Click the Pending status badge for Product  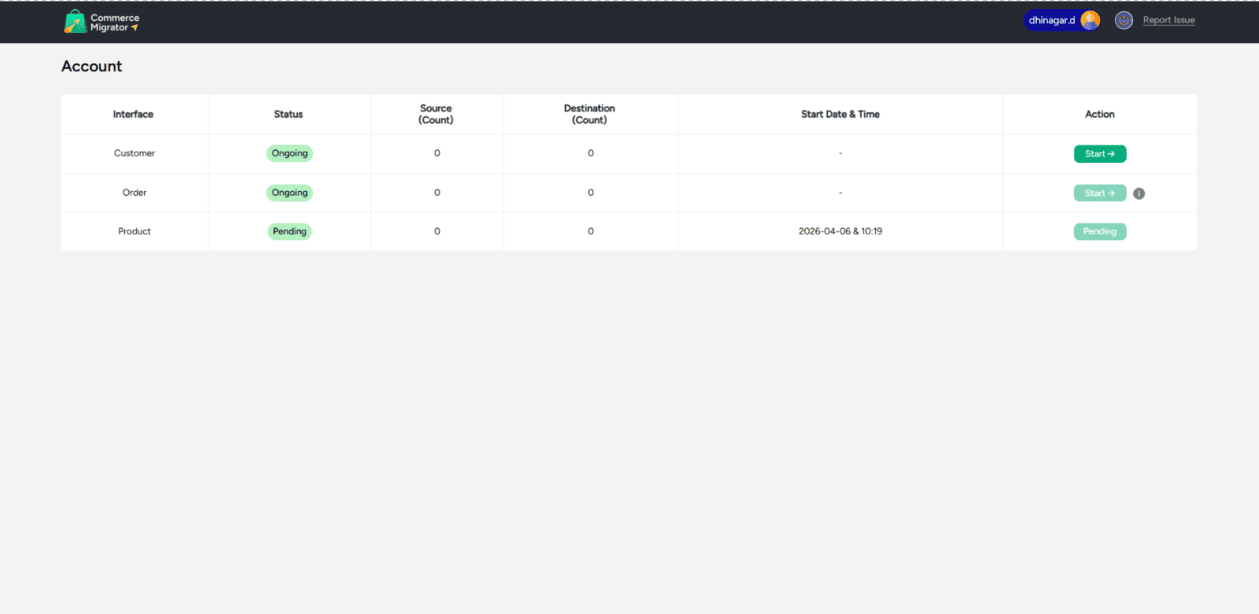coord(289,231)
